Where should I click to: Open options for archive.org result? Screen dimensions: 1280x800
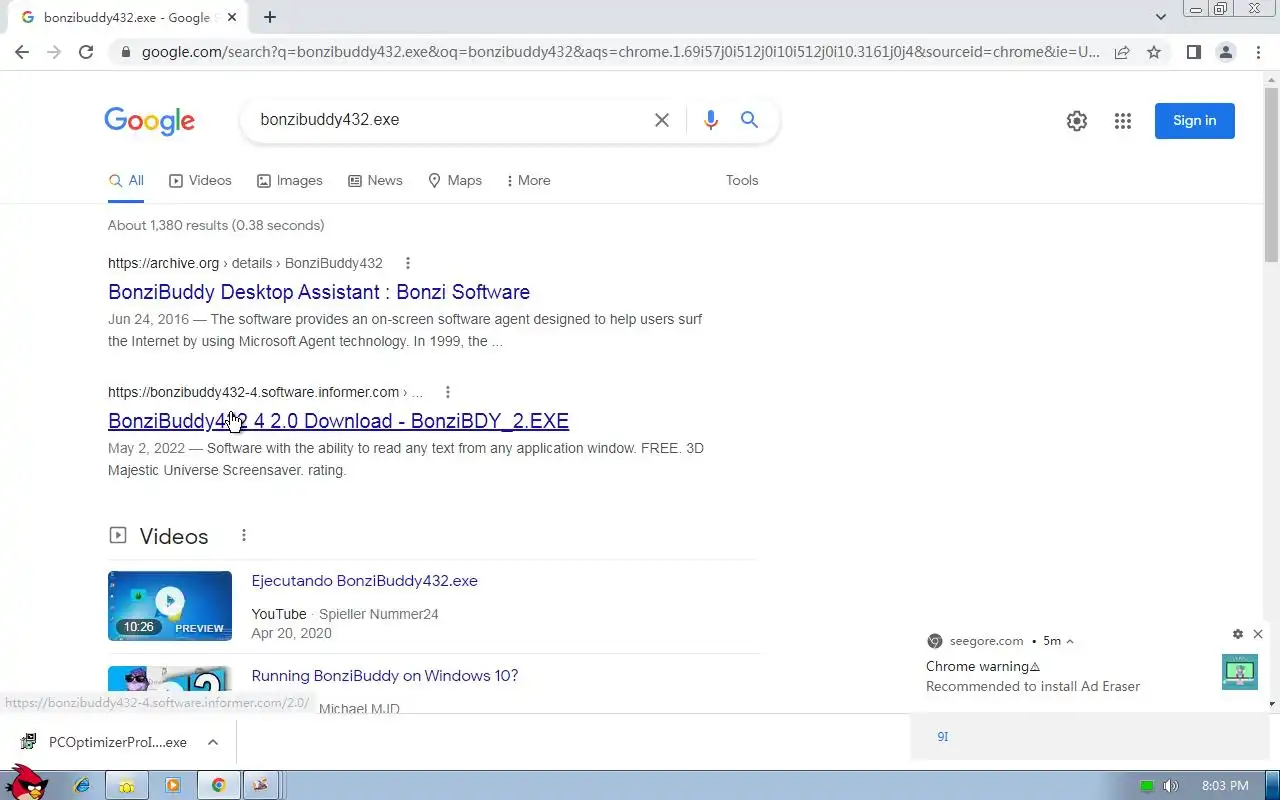click(408, 263)
